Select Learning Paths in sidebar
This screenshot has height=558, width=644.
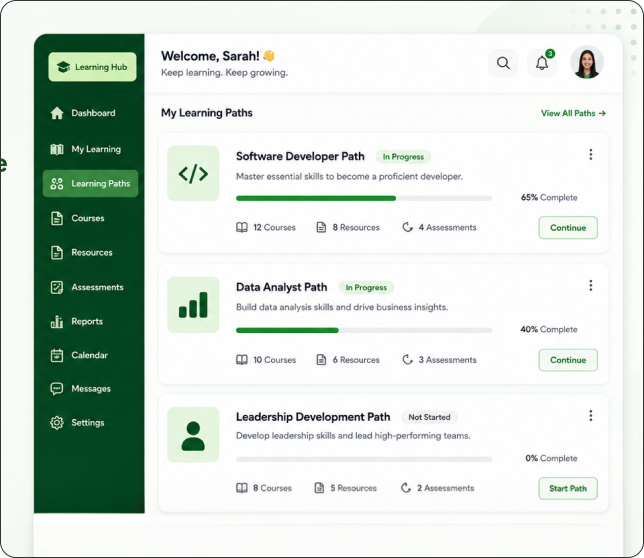[x=90, y=184]
